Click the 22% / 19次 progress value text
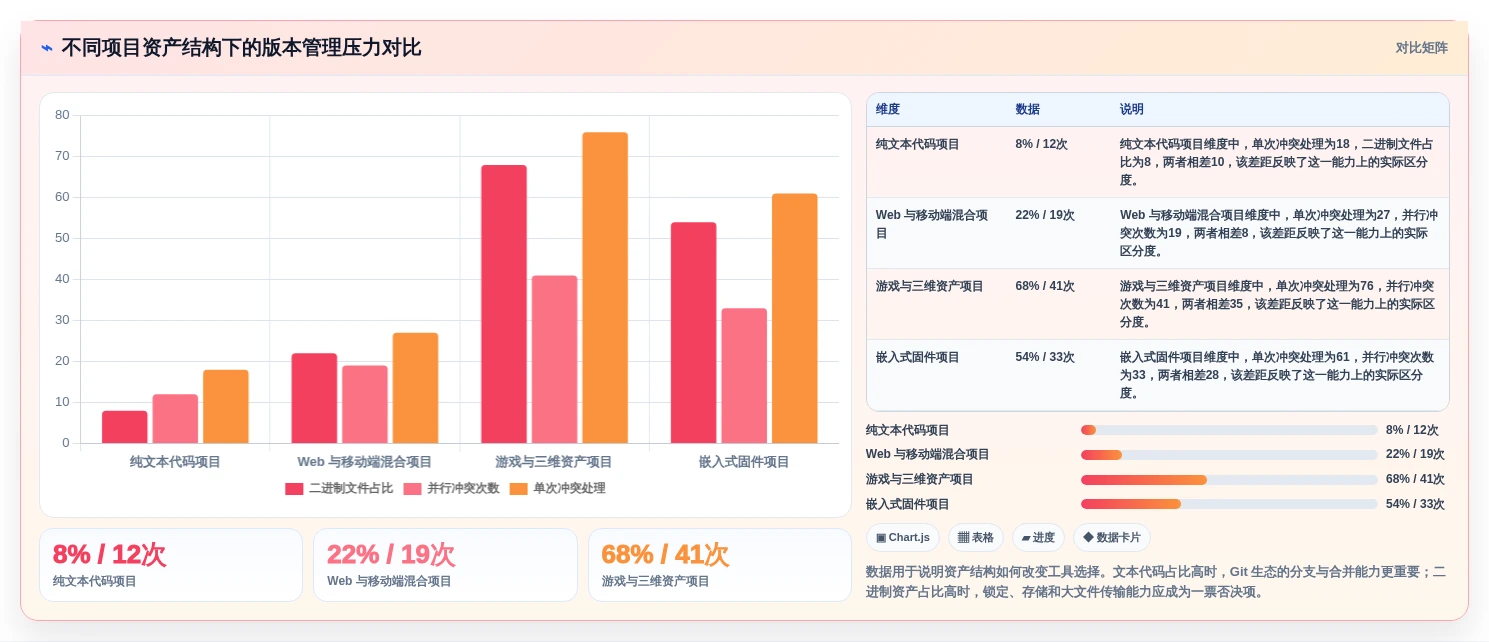1489x642 pixels. 1415,455
